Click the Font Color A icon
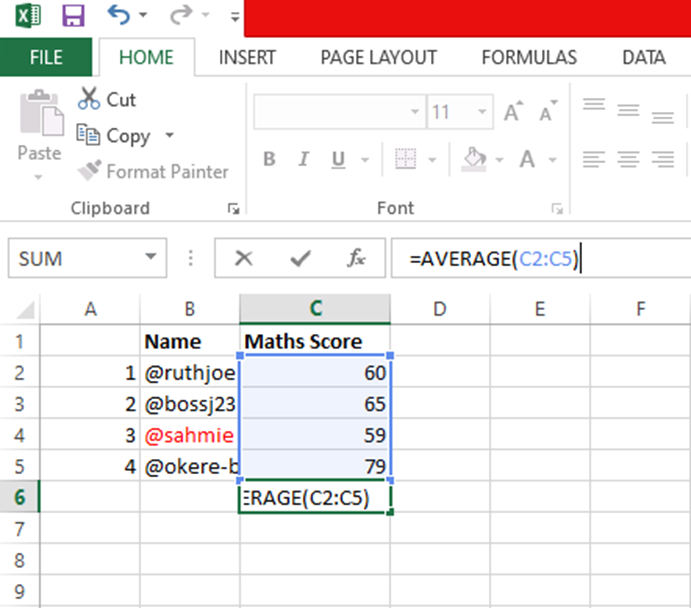 [x=527, y=159]
